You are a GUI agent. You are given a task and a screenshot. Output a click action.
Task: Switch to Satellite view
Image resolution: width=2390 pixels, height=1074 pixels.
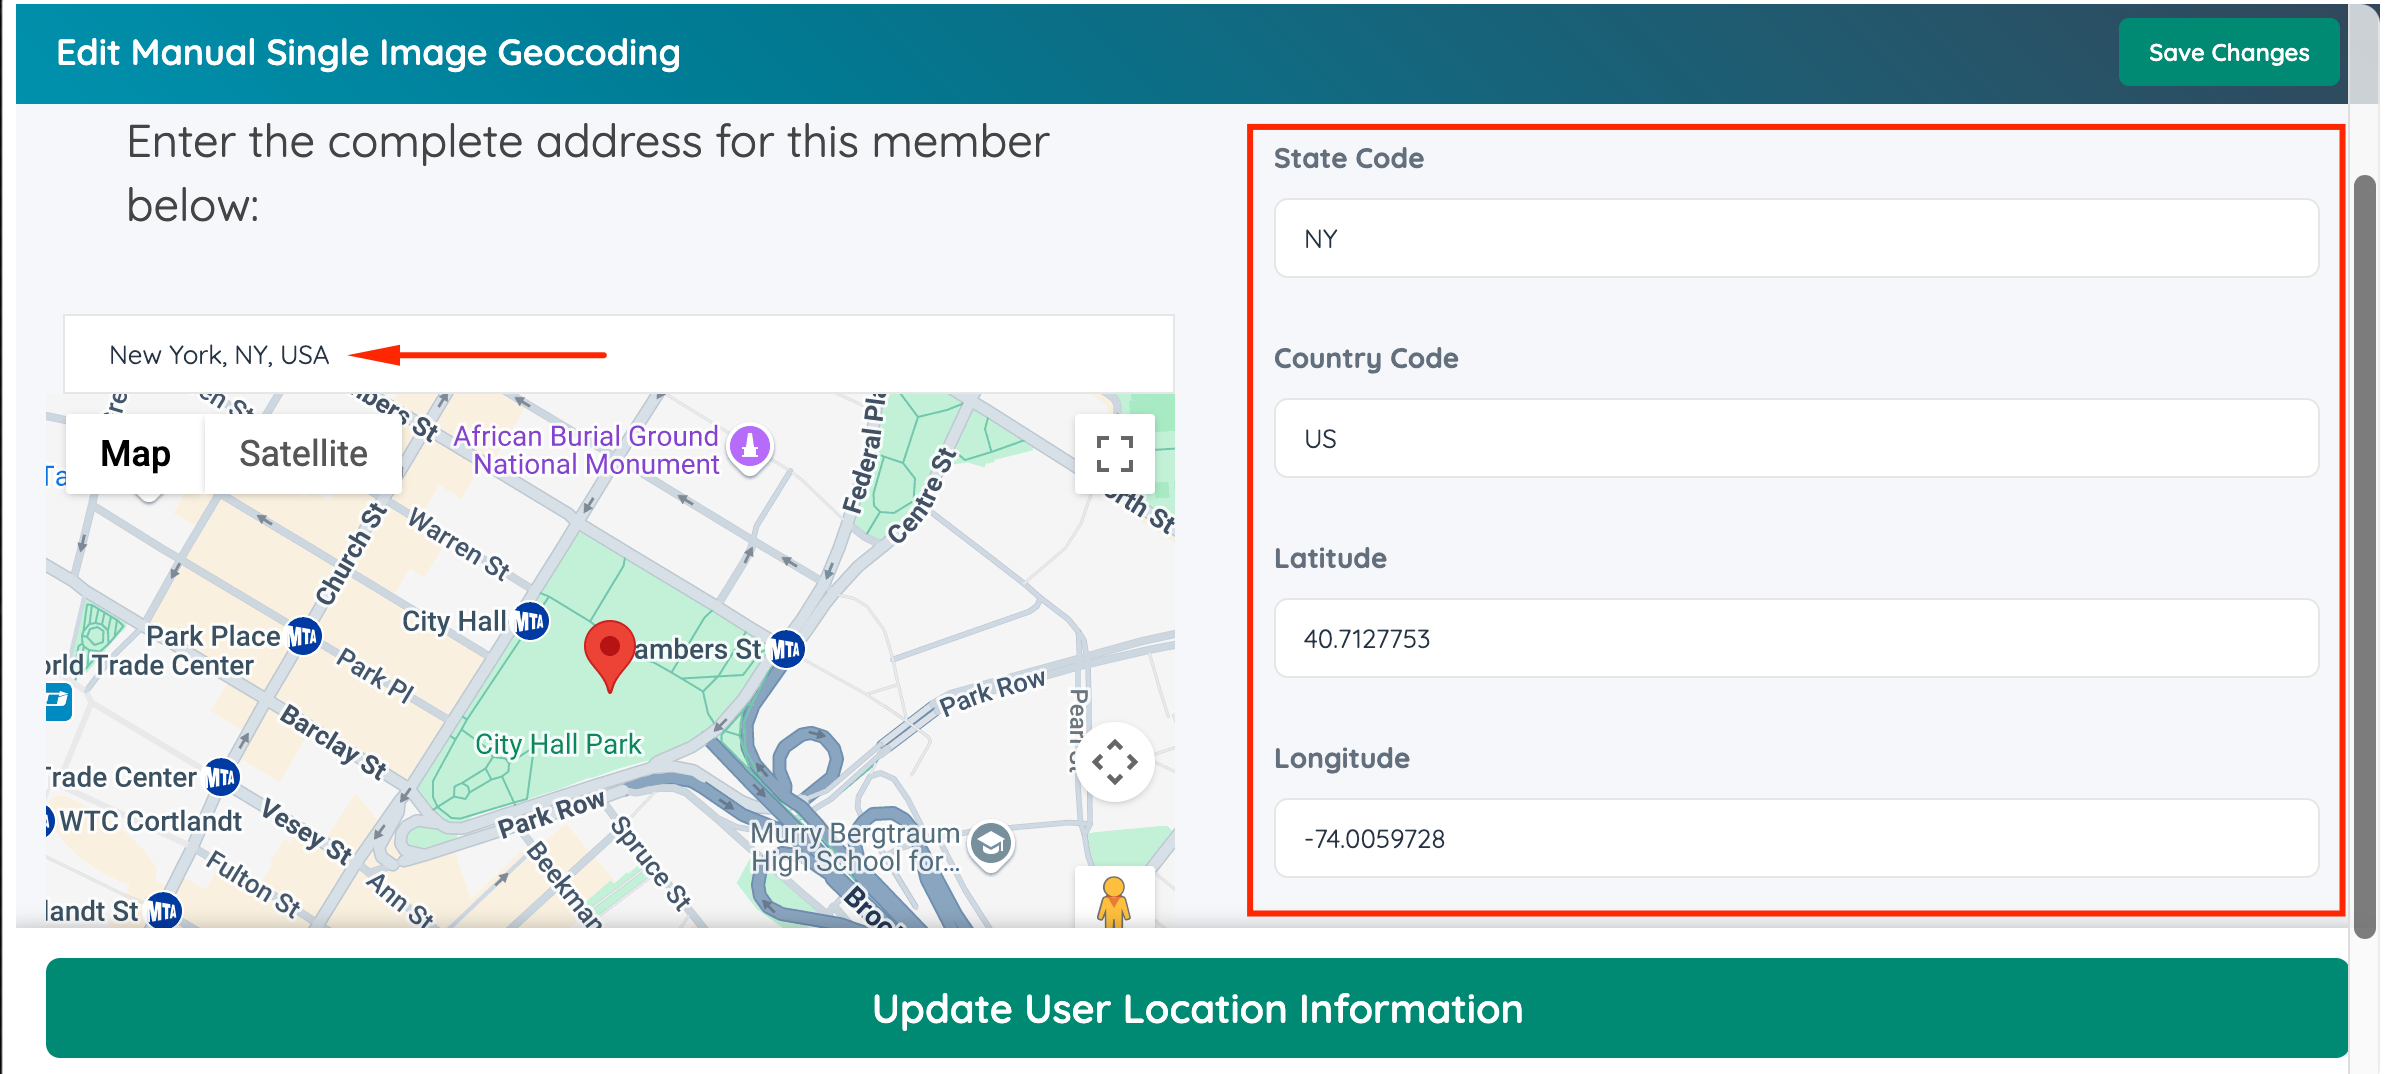click(x=303, y=454)
